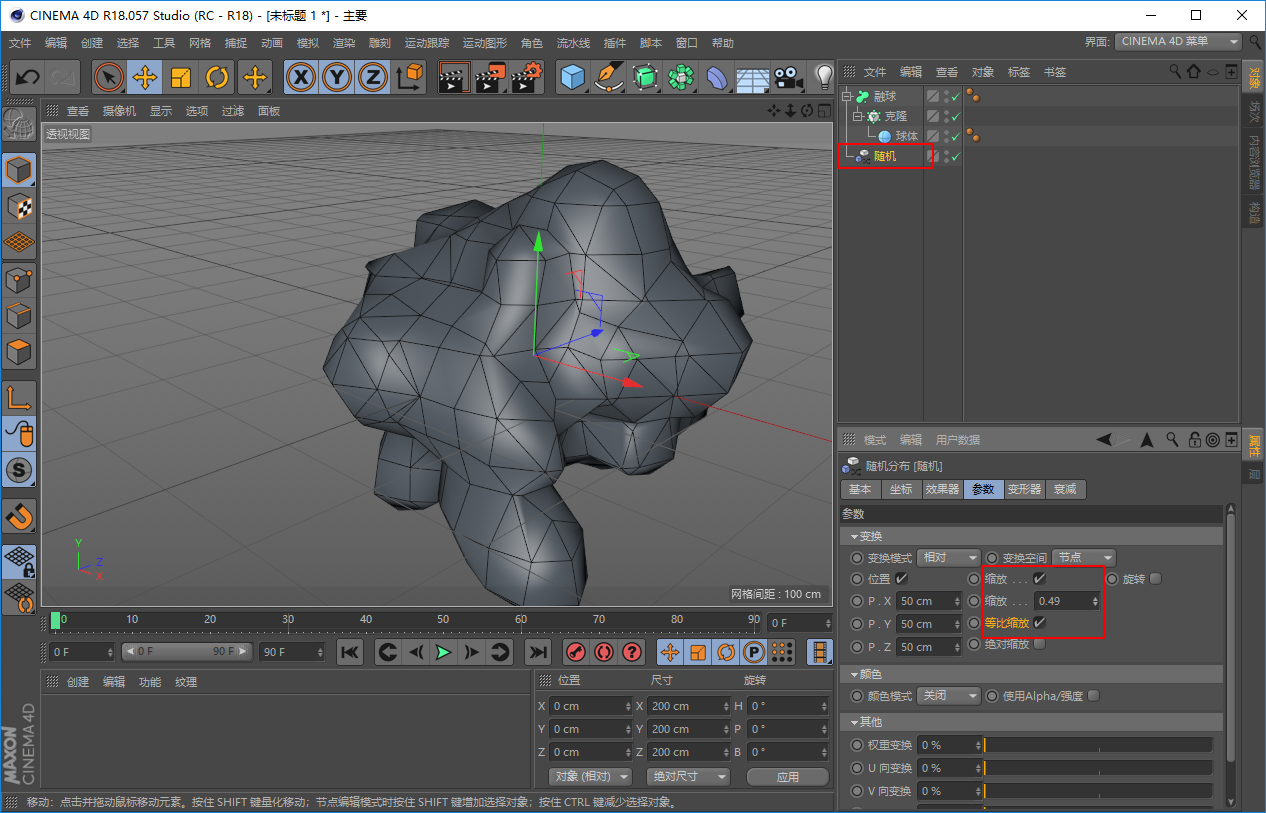This screenshot has height=813, width=1266.
Task: Add a light object
Action: tap(824, 77)
